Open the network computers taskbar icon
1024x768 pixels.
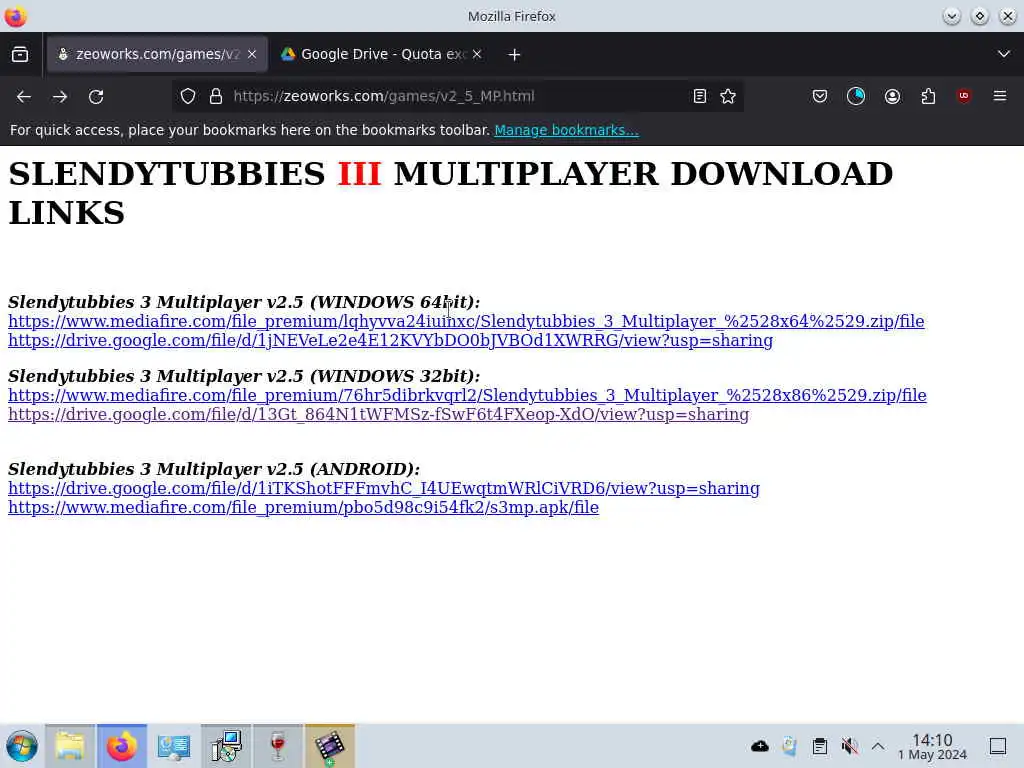(226, 746)
